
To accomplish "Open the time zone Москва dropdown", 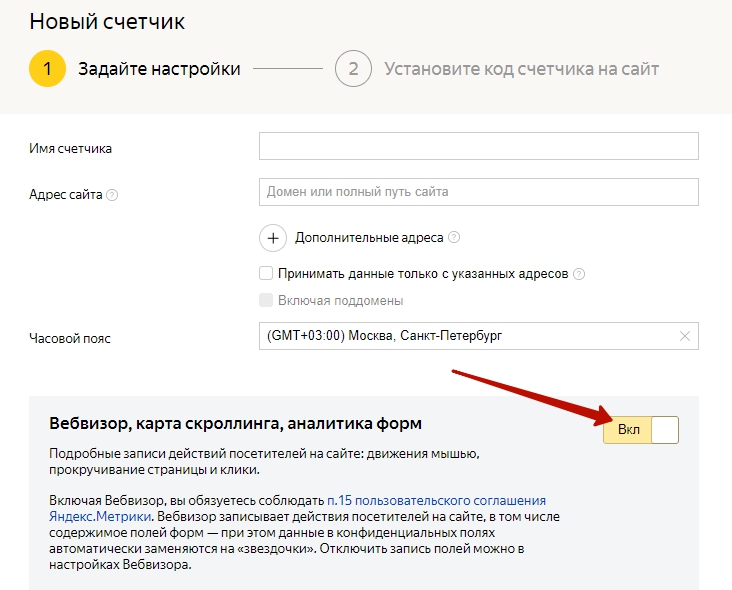I will (479, 336).
